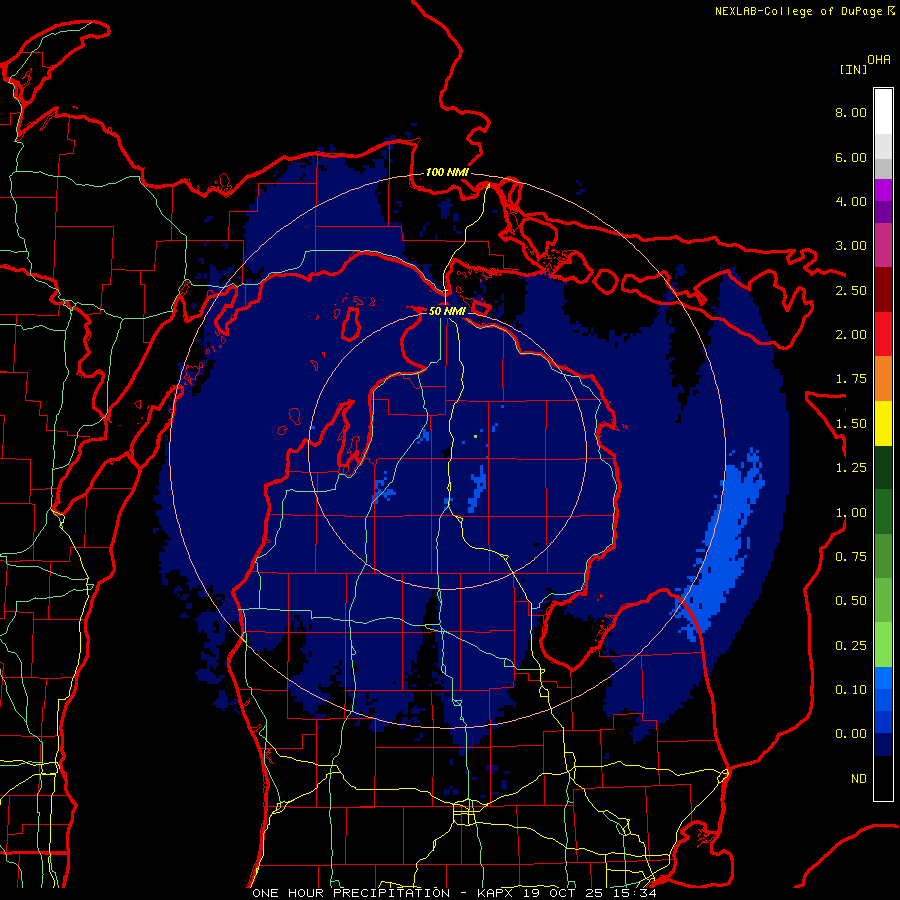Screen dimensions: 900x900
Task: Pick the dark red legend swatch
Action: pyautogui.click(x=883, y=290)
